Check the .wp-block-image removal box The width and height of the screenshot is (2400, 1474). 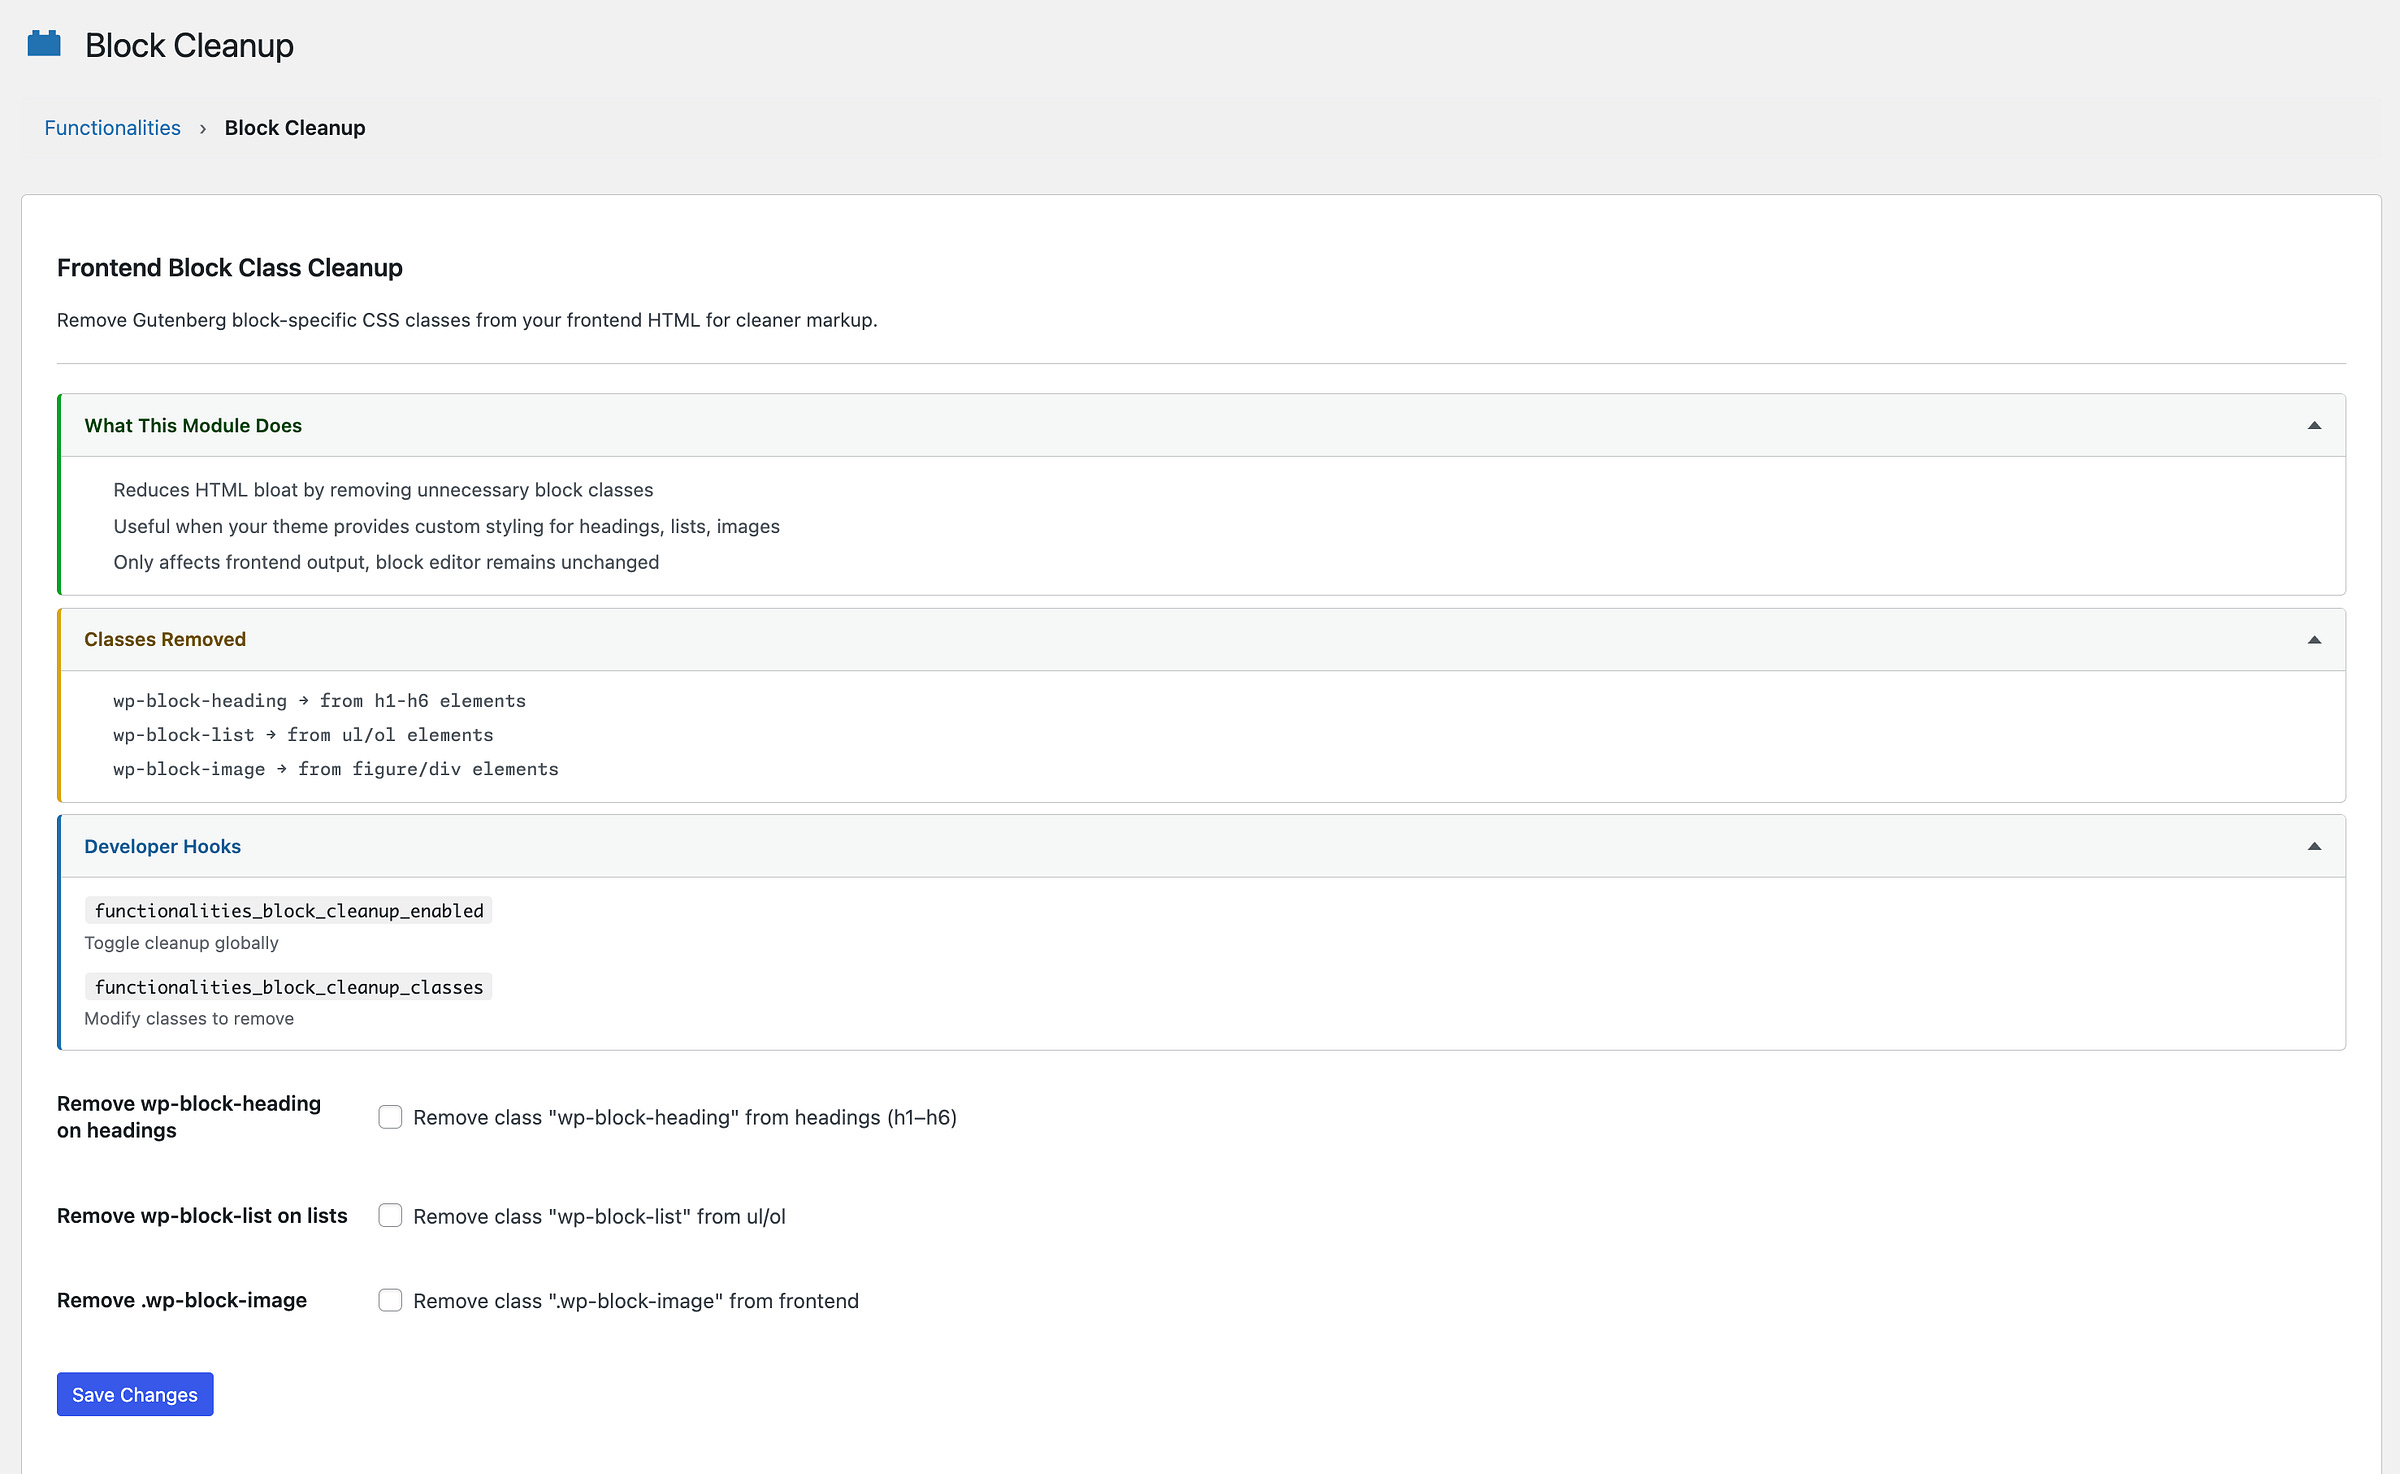(390, 1300)
